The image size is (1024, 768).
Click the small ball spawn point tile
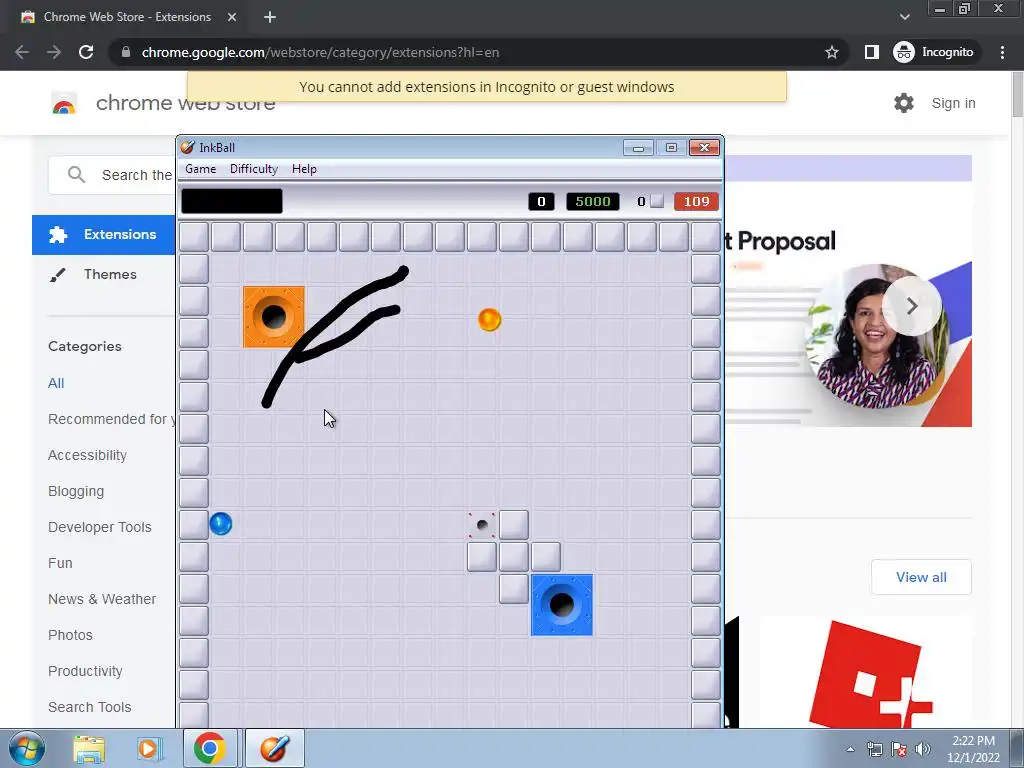(x=482, y=524)
